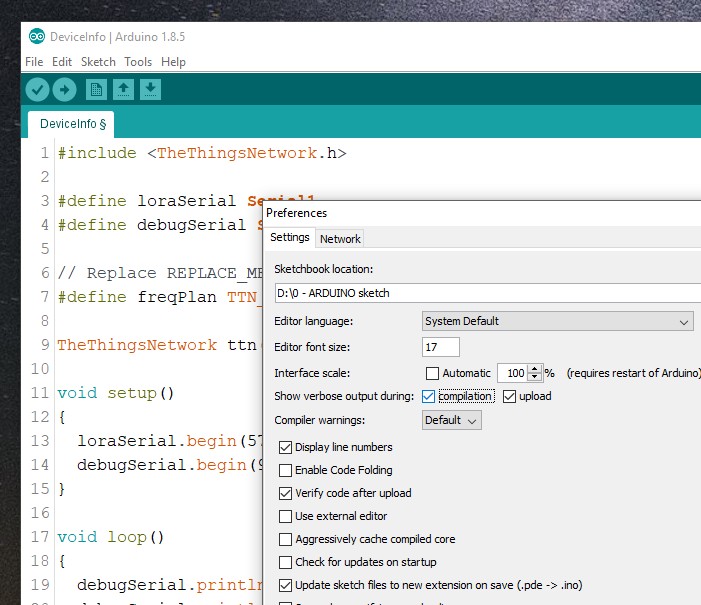Click the Verify checkmark button
Image resolution: width=701 pixels, height=605 pixels.
coord(37,89)
